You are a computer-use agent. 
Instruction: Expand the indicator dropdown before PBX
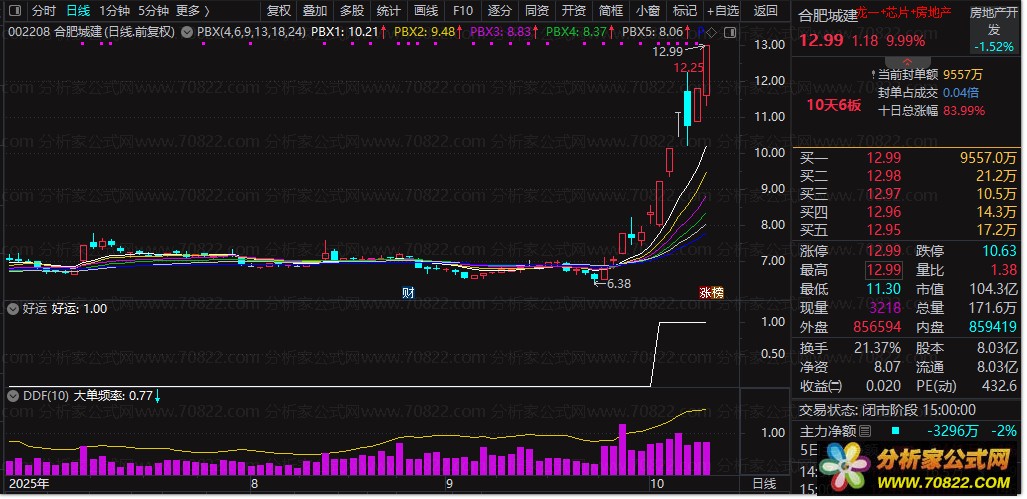coord(187,31)
